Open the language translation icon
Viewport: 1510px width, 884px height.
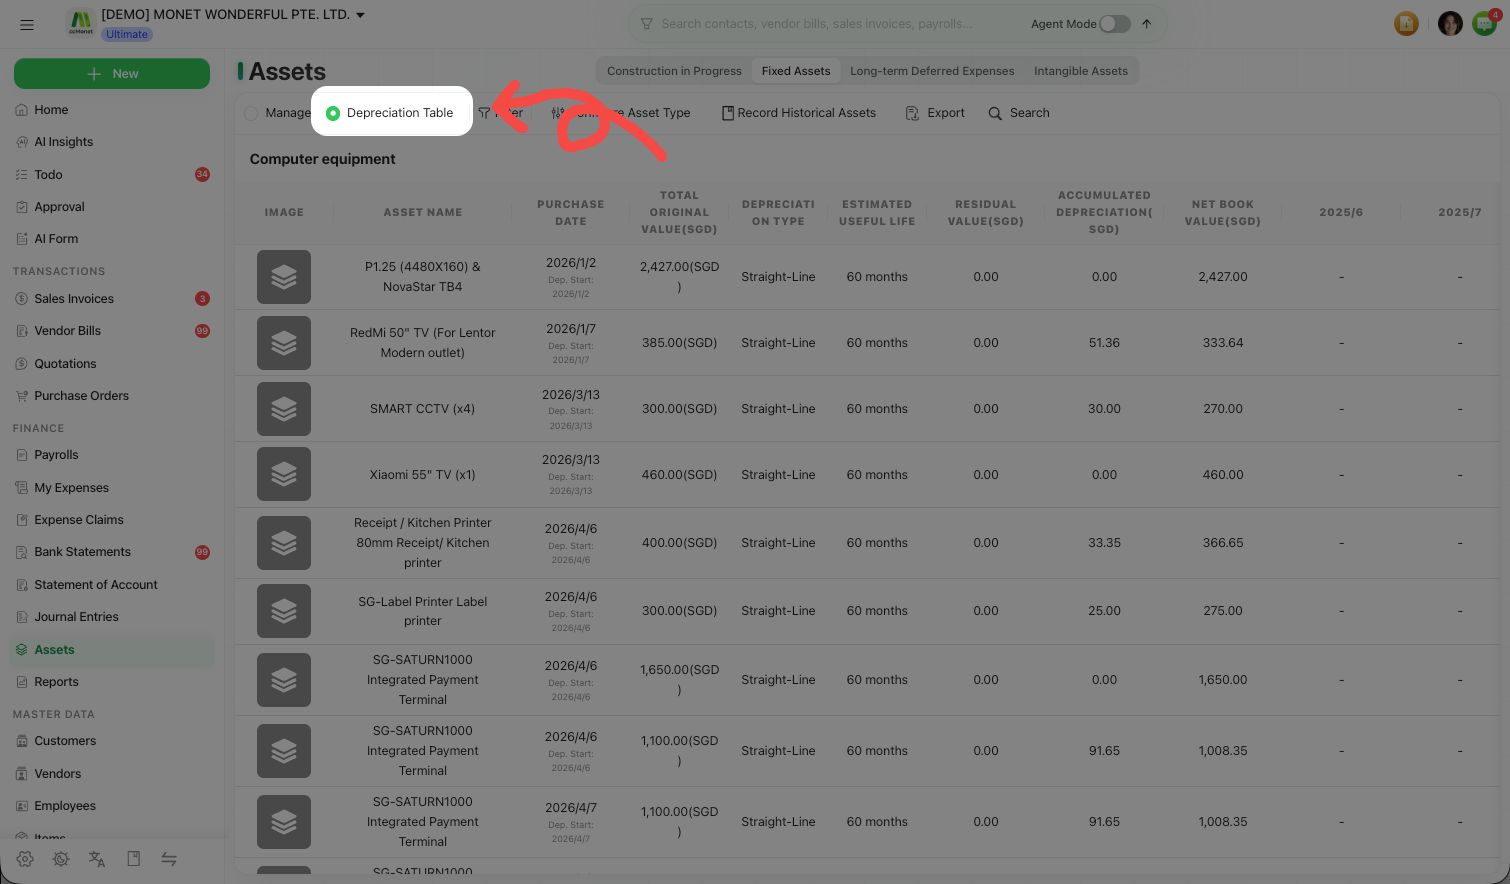pos(97,859)
